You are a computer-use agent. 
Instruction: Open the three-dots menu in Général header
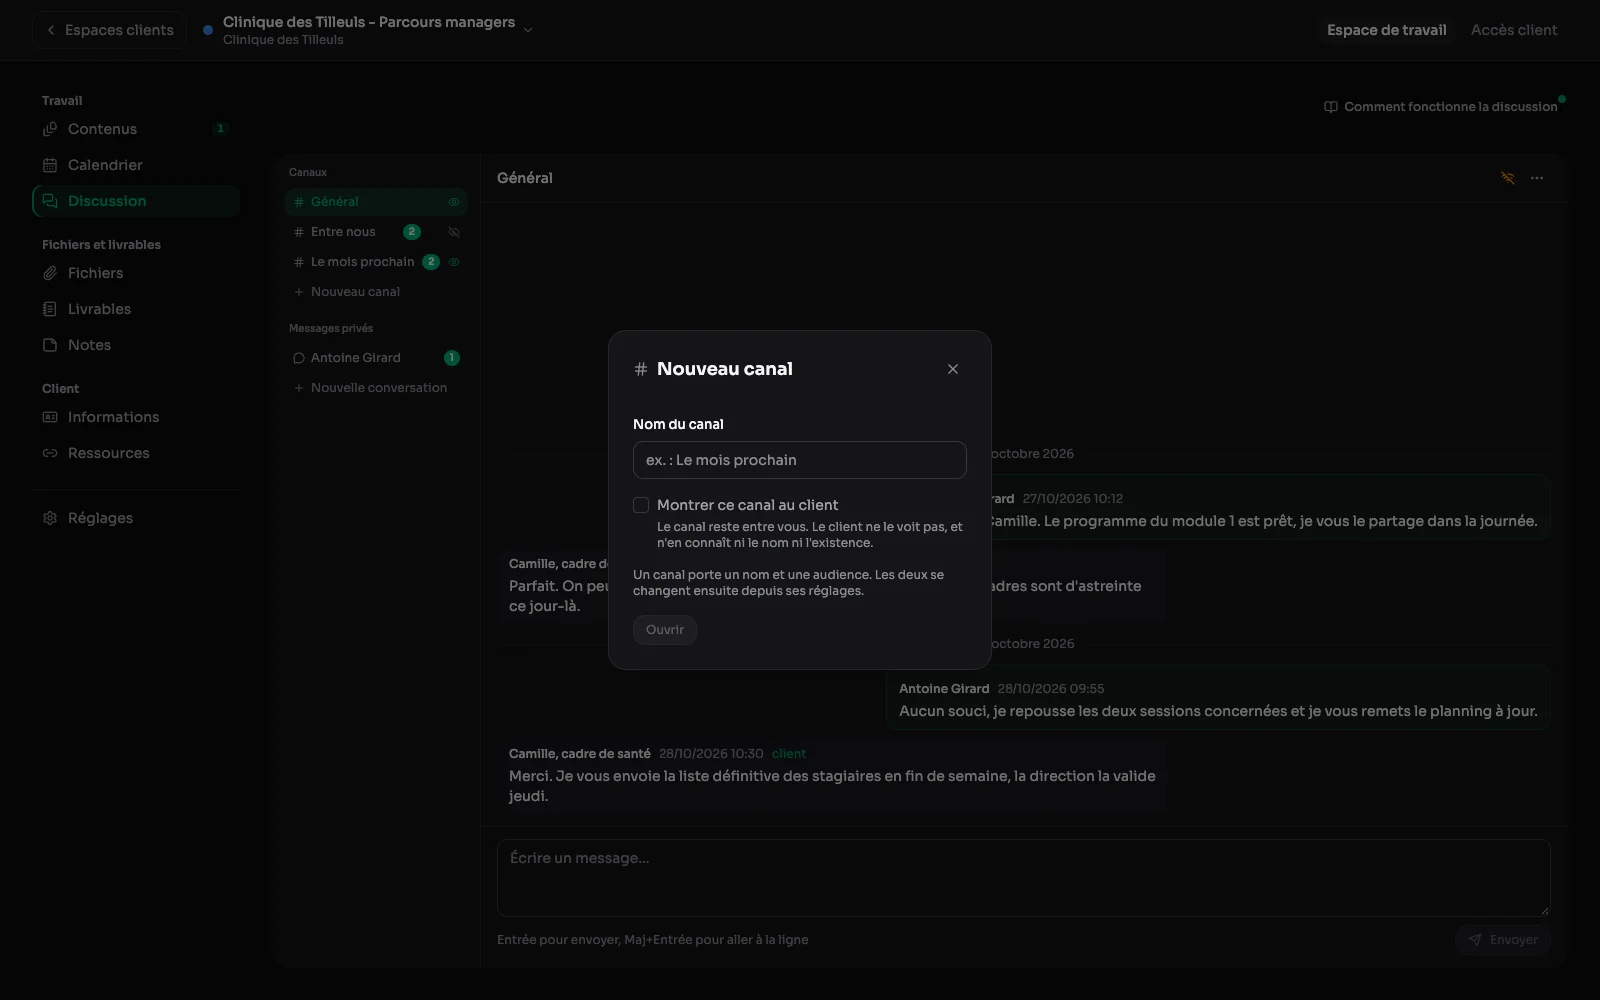click(x=1537, y=178)
